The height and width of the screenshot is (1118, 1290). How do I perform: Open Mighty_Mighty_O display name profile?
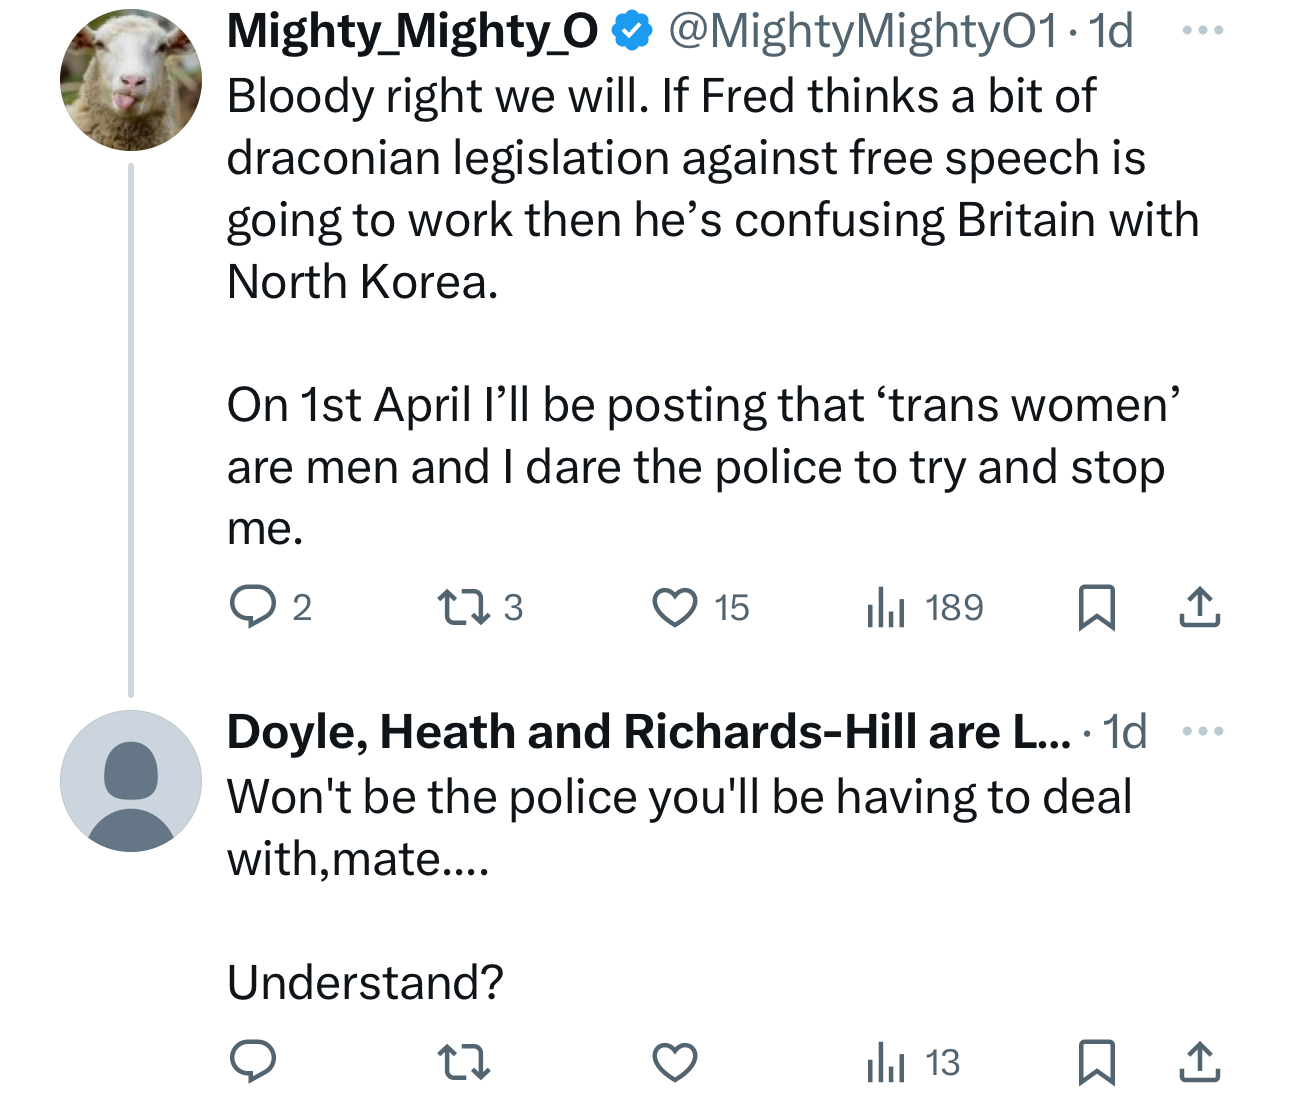click(x=412, y=32)
